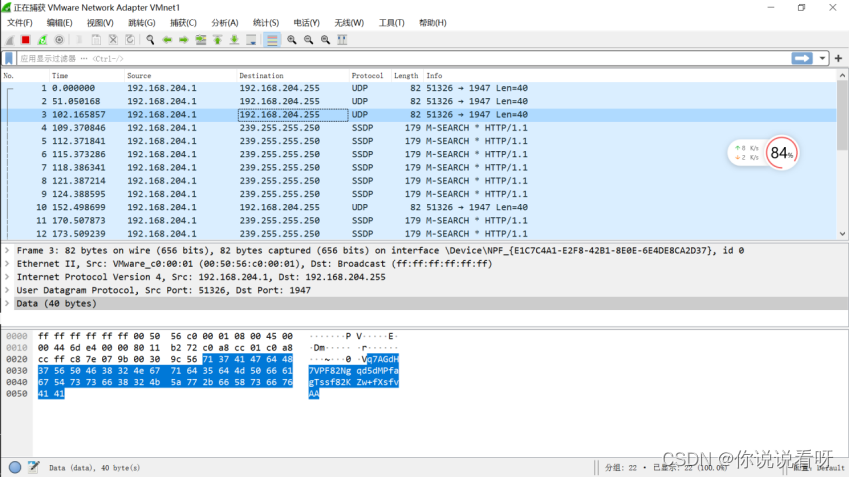Go back to previous packet arrow
The width and height of the screenshot is (849, 478).
pos(167,40)
